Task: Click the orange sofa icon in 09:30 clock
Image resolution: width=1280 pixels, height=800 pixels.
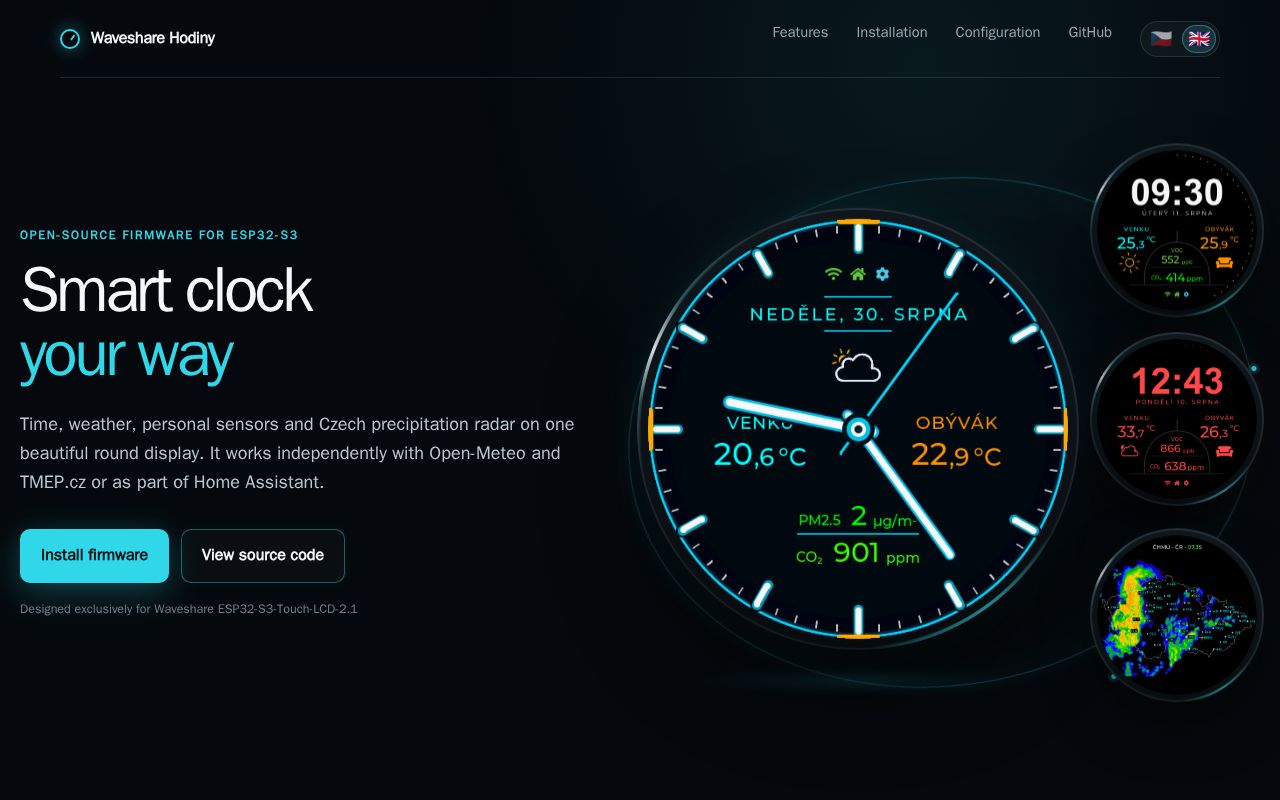Action: point(1224,264)
